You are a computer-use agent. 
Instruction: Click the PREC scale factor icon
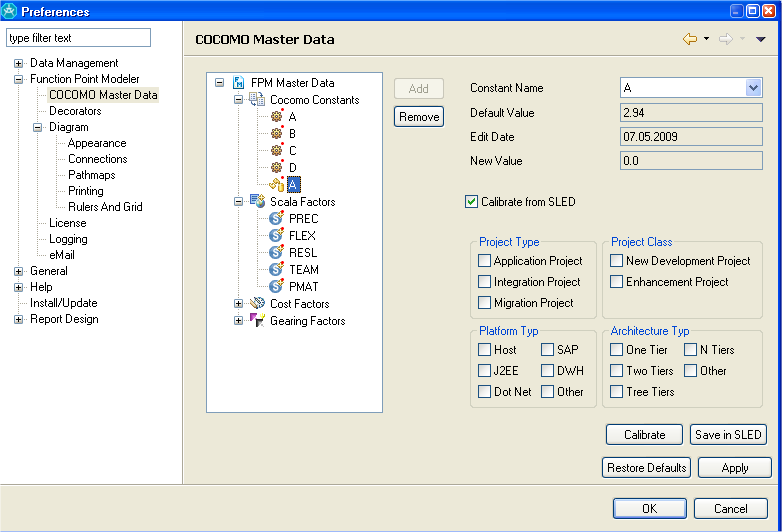coord(276,218)
